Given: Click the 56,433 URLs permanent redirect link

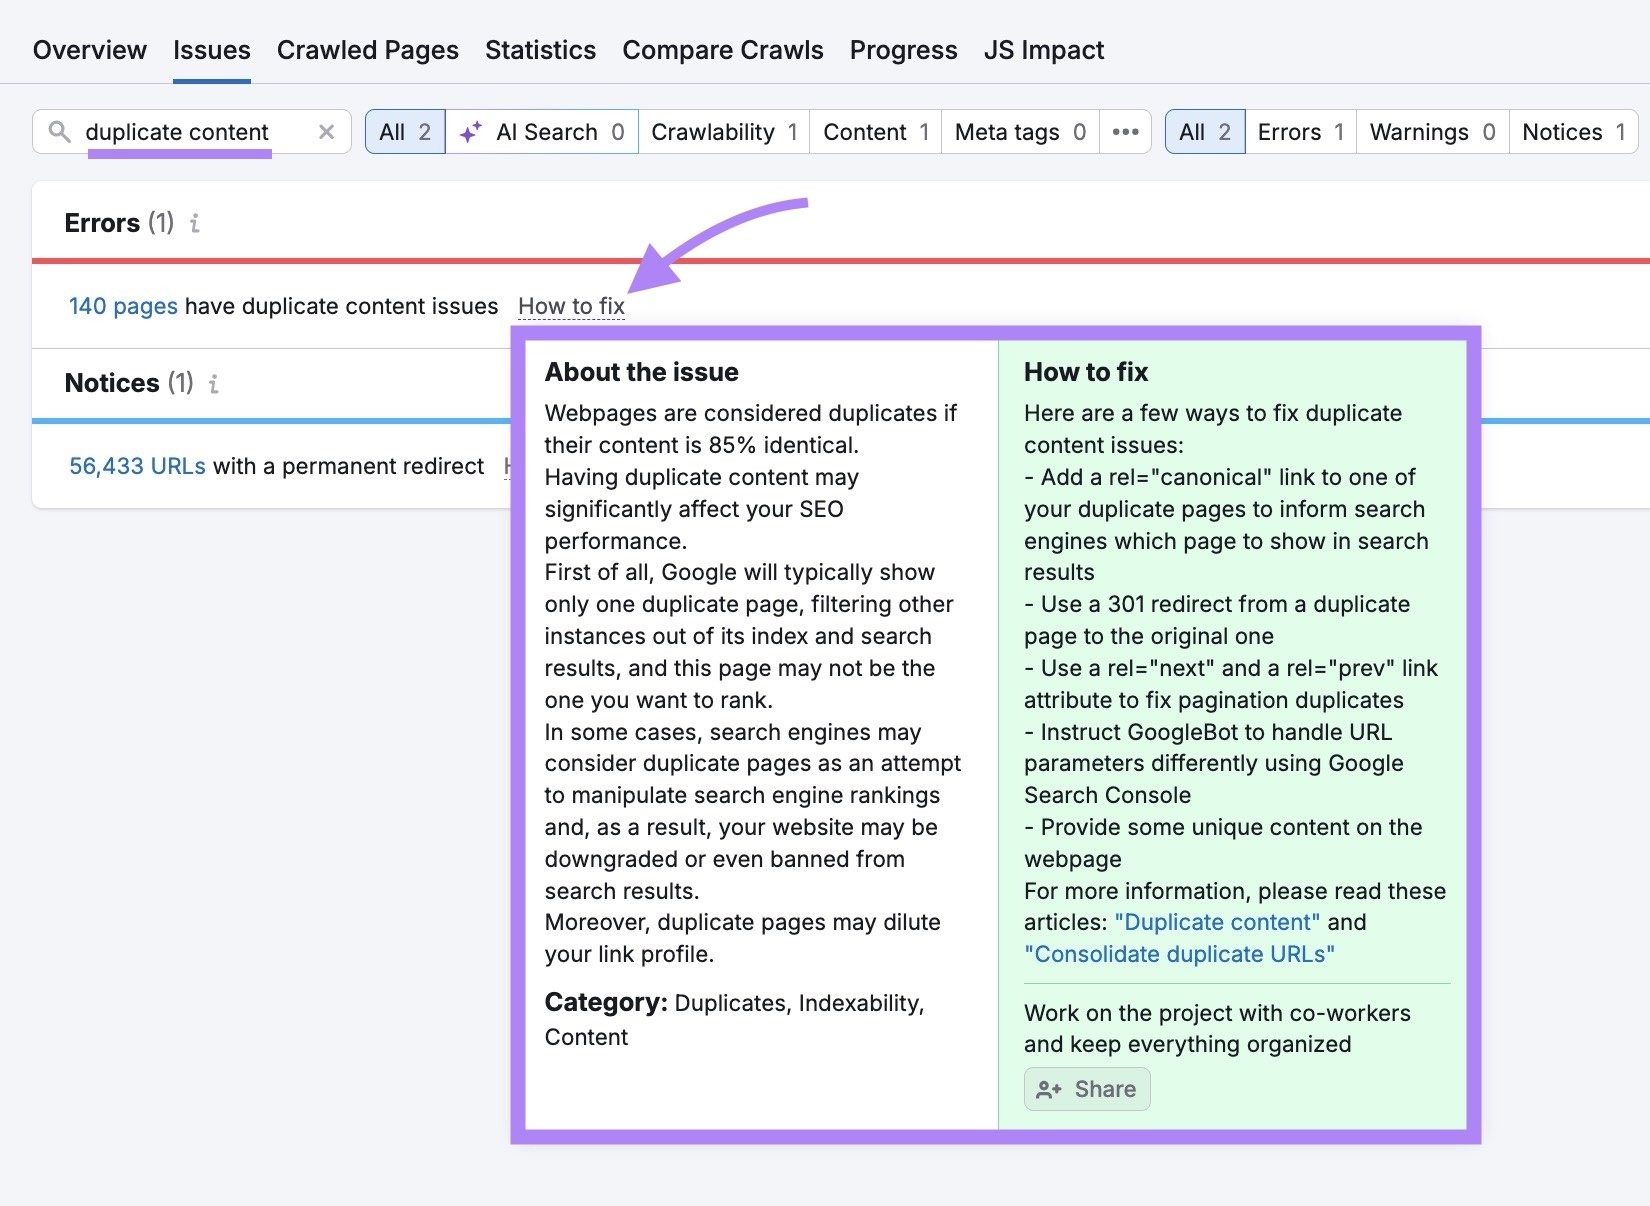Looking at the screenshot, I should [x=136, y=465].
